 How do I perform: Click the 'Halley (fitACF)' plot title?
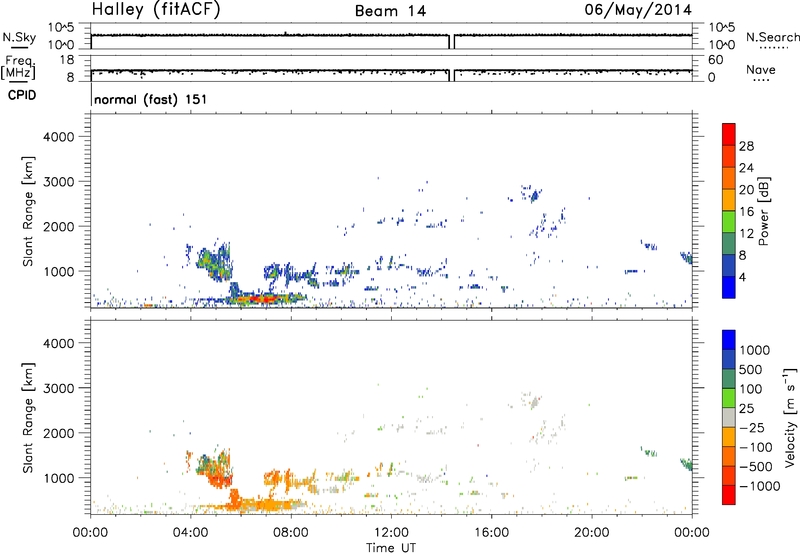click(156, 10)
